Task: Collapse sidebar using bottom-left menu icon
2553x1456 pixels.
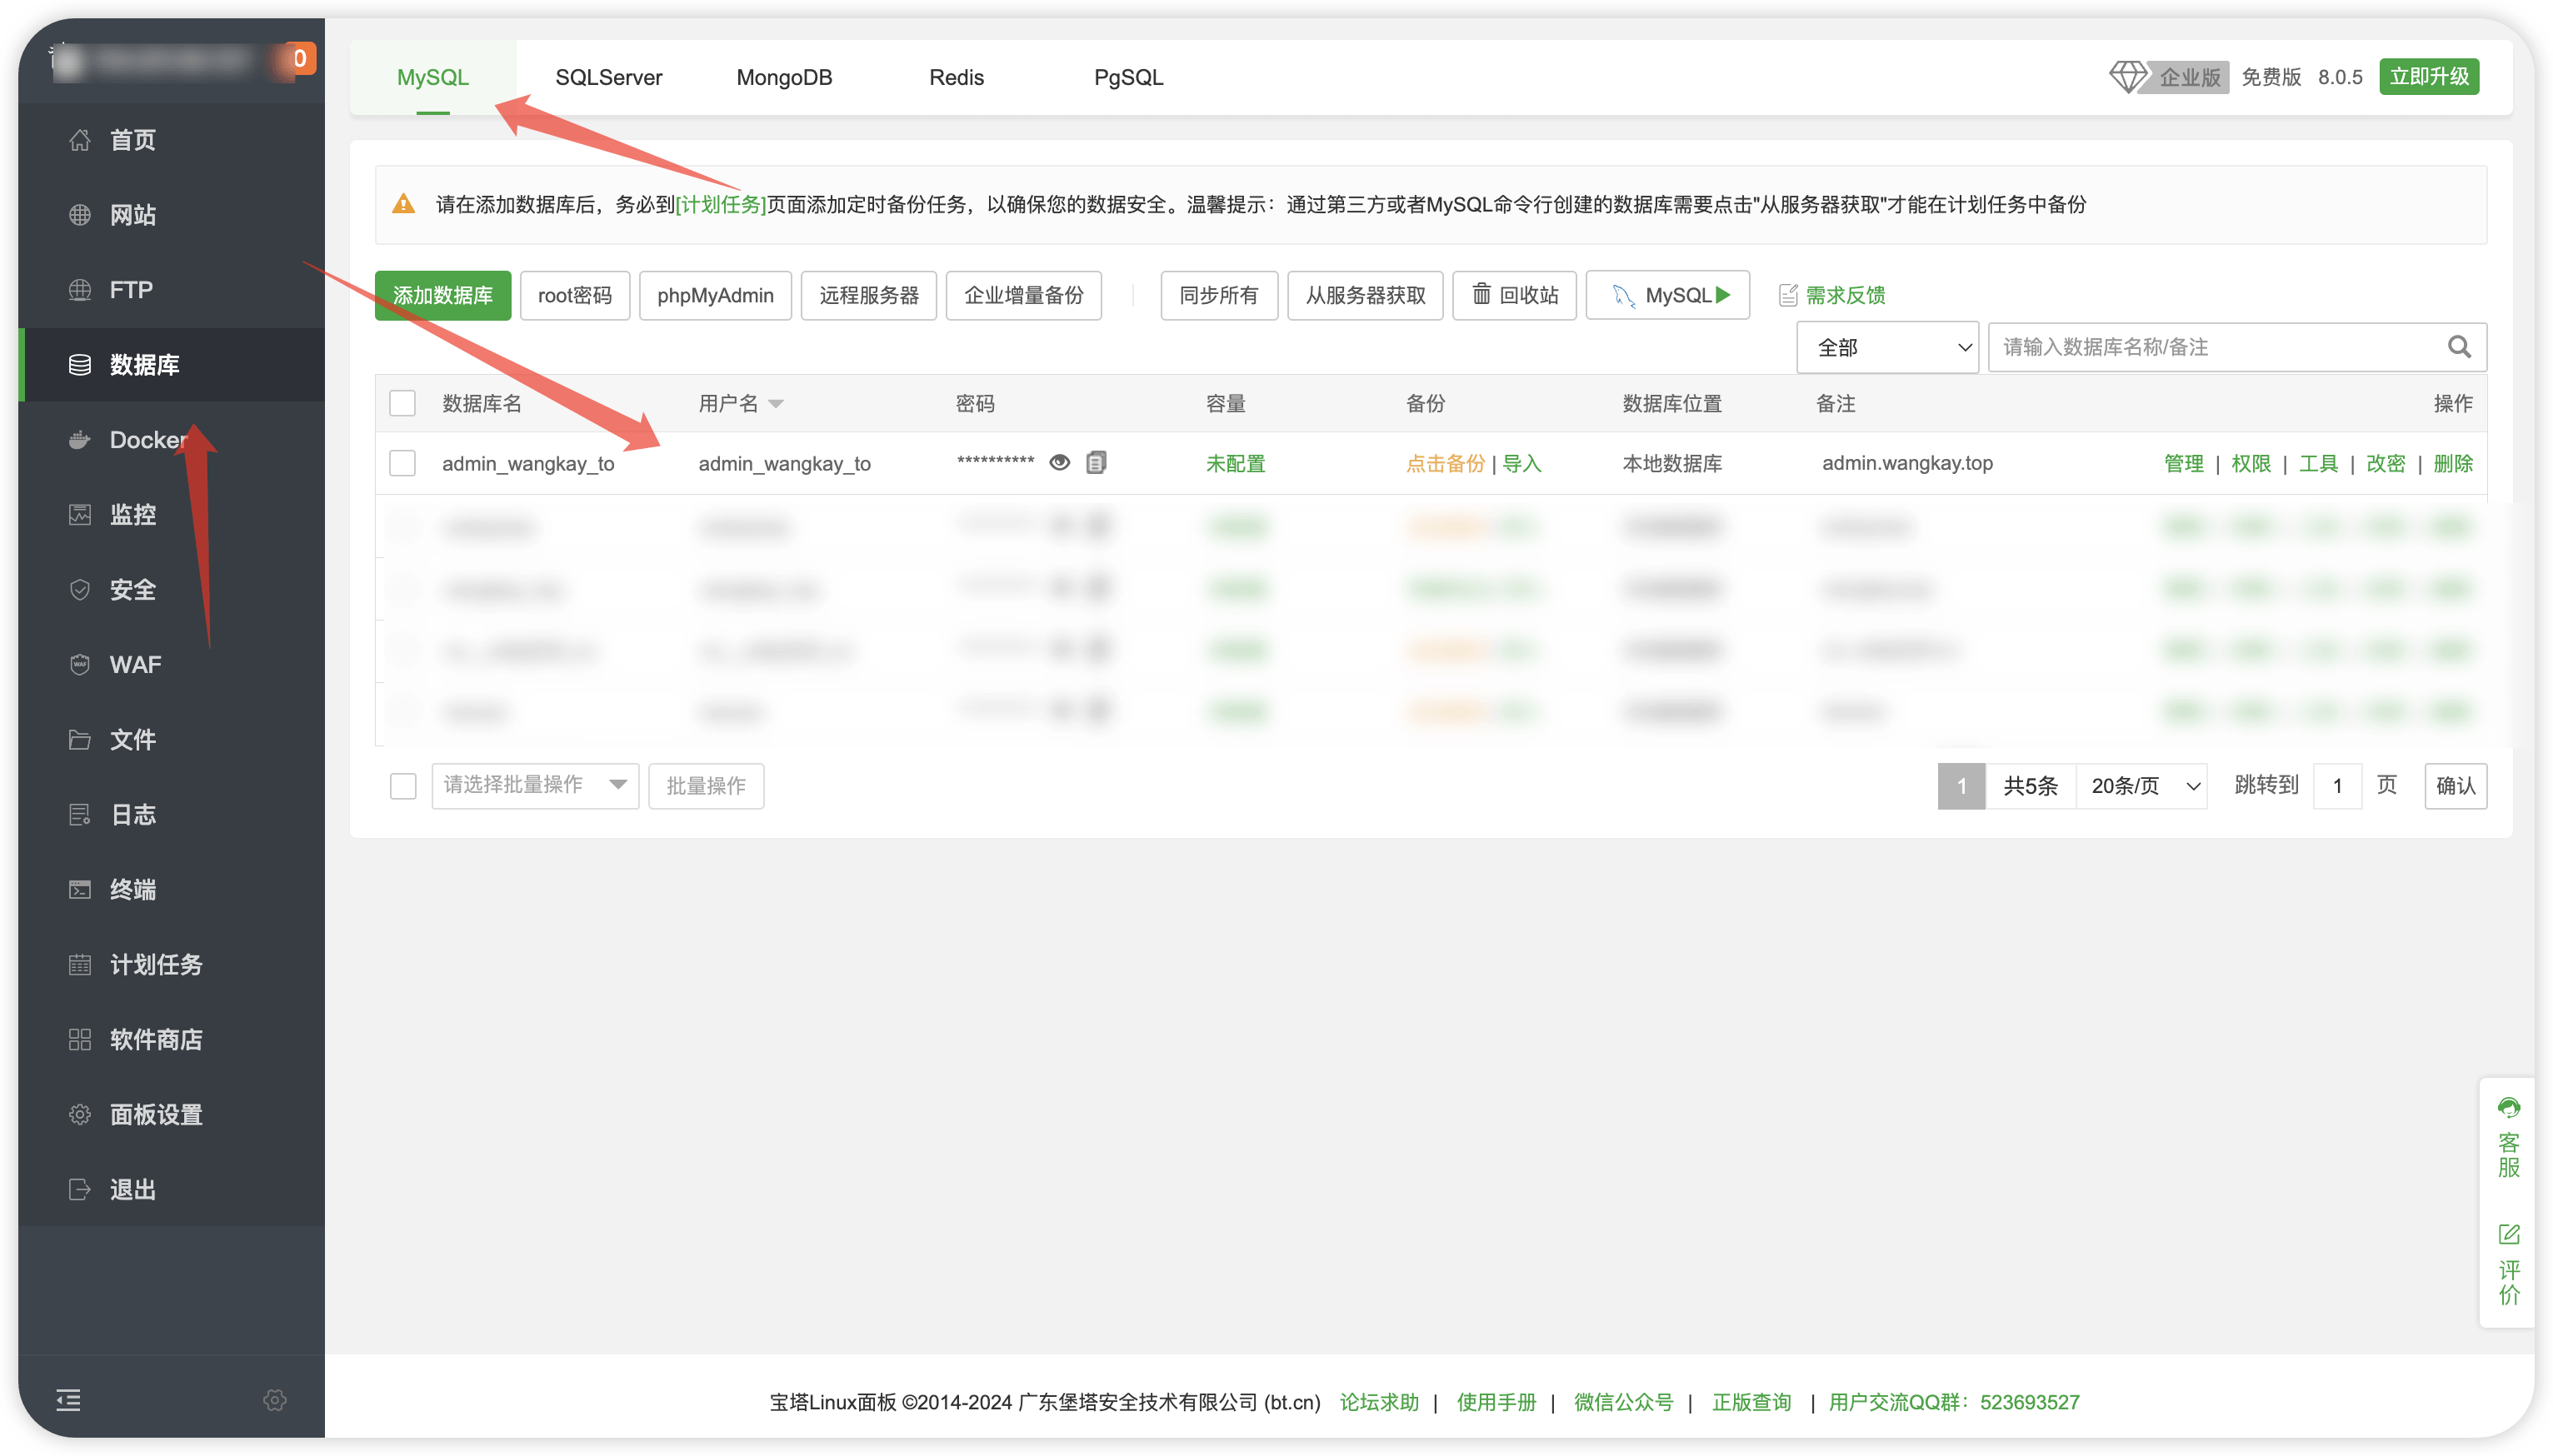Action: click(68, 1400)
